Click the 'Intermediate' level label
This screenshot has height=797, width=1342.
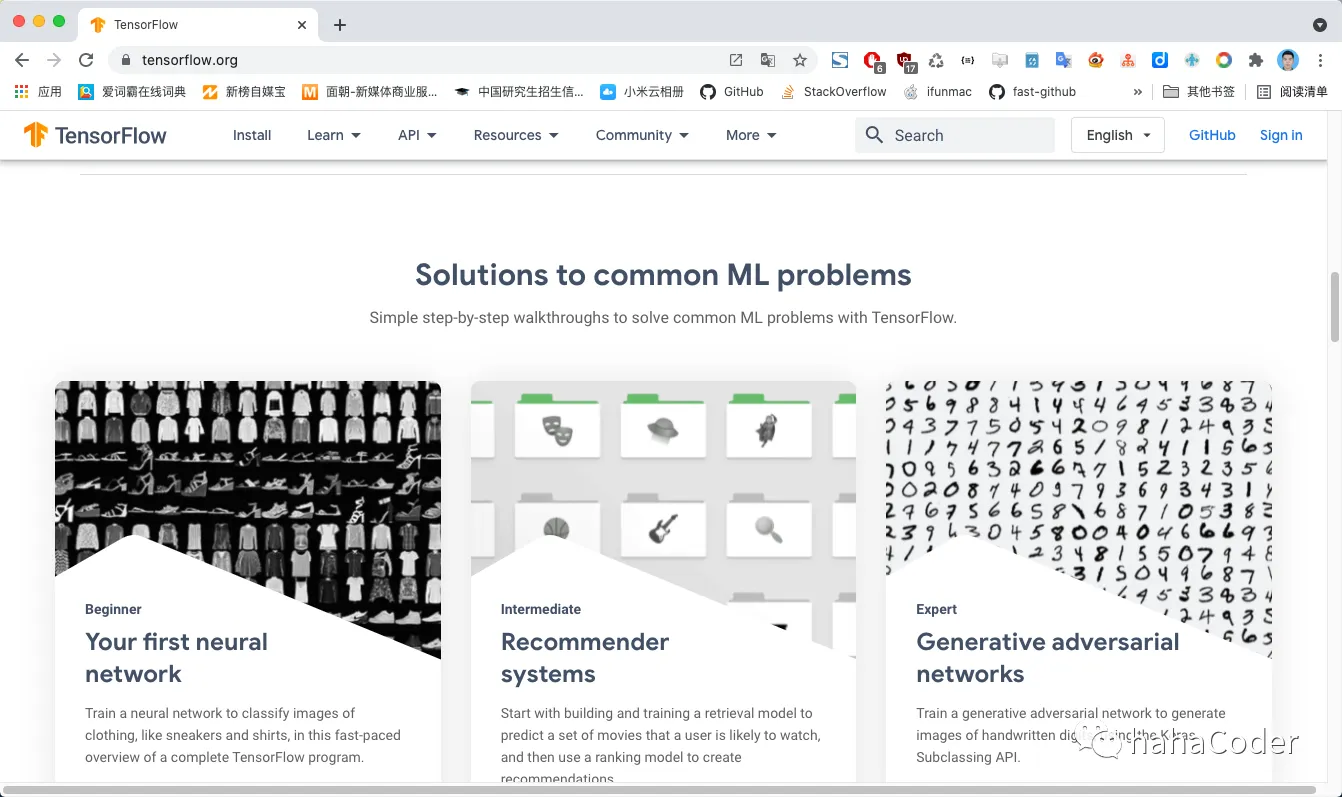[541, 609]
